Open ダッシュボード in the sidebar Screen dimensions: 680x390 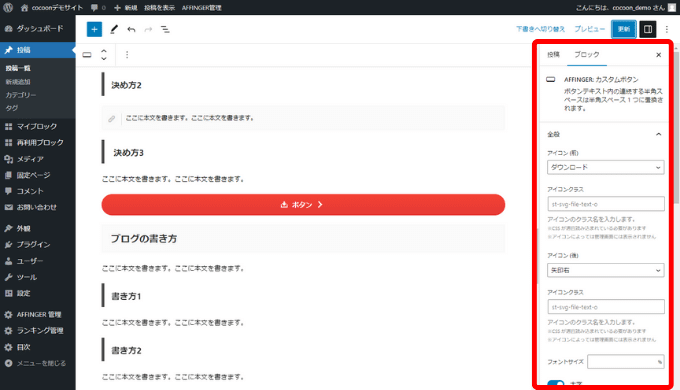tap(38, 28)
